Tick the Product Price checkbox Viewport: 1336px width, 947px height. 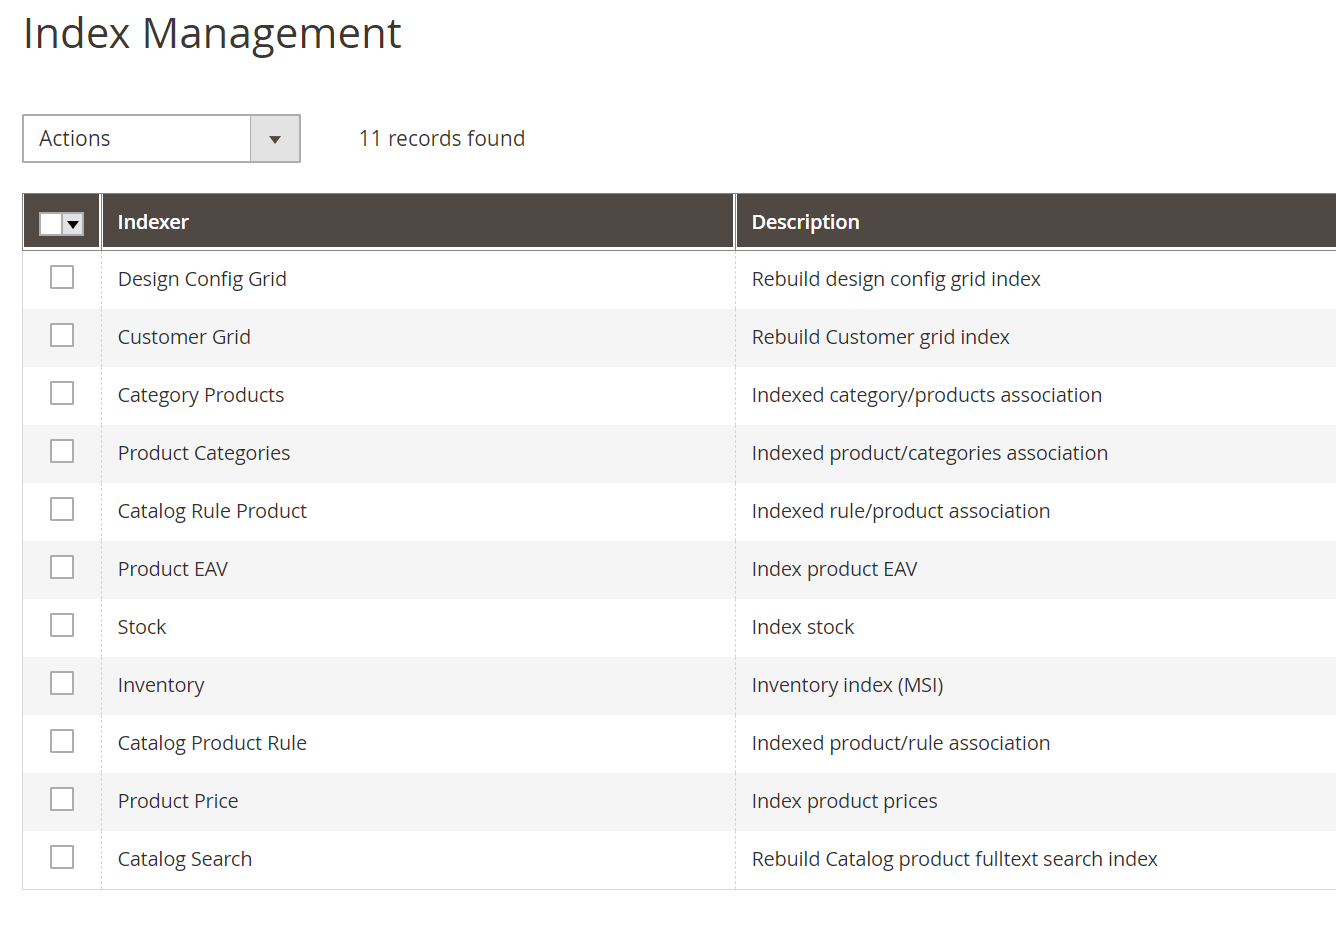pyautogui.click(x=62, y=799)
